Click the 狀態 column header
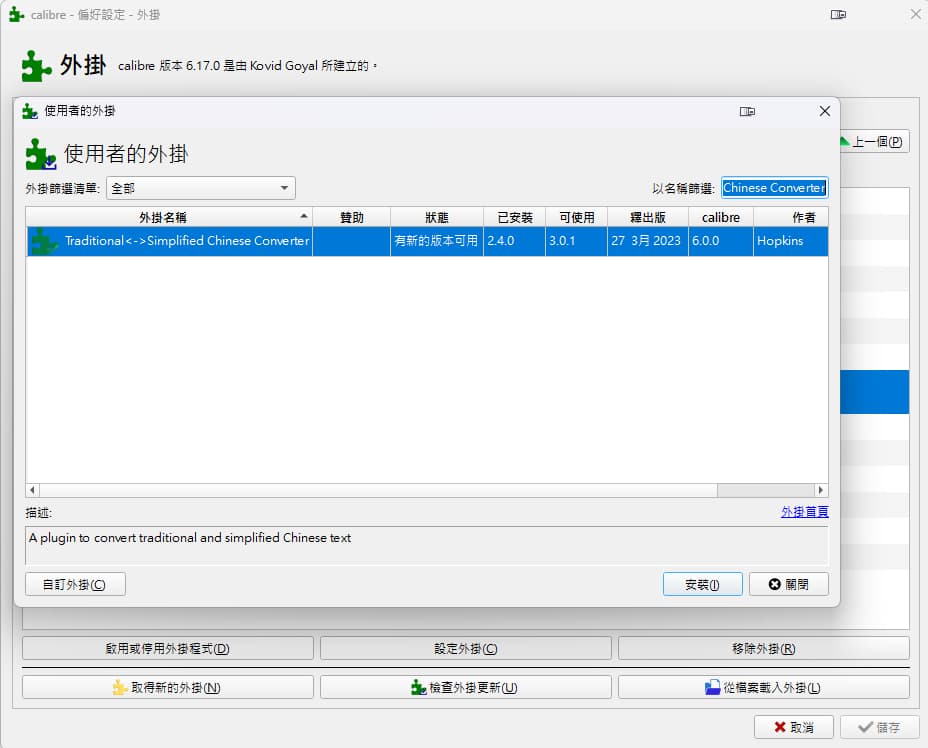928x748 pixels. coord(437,216)
